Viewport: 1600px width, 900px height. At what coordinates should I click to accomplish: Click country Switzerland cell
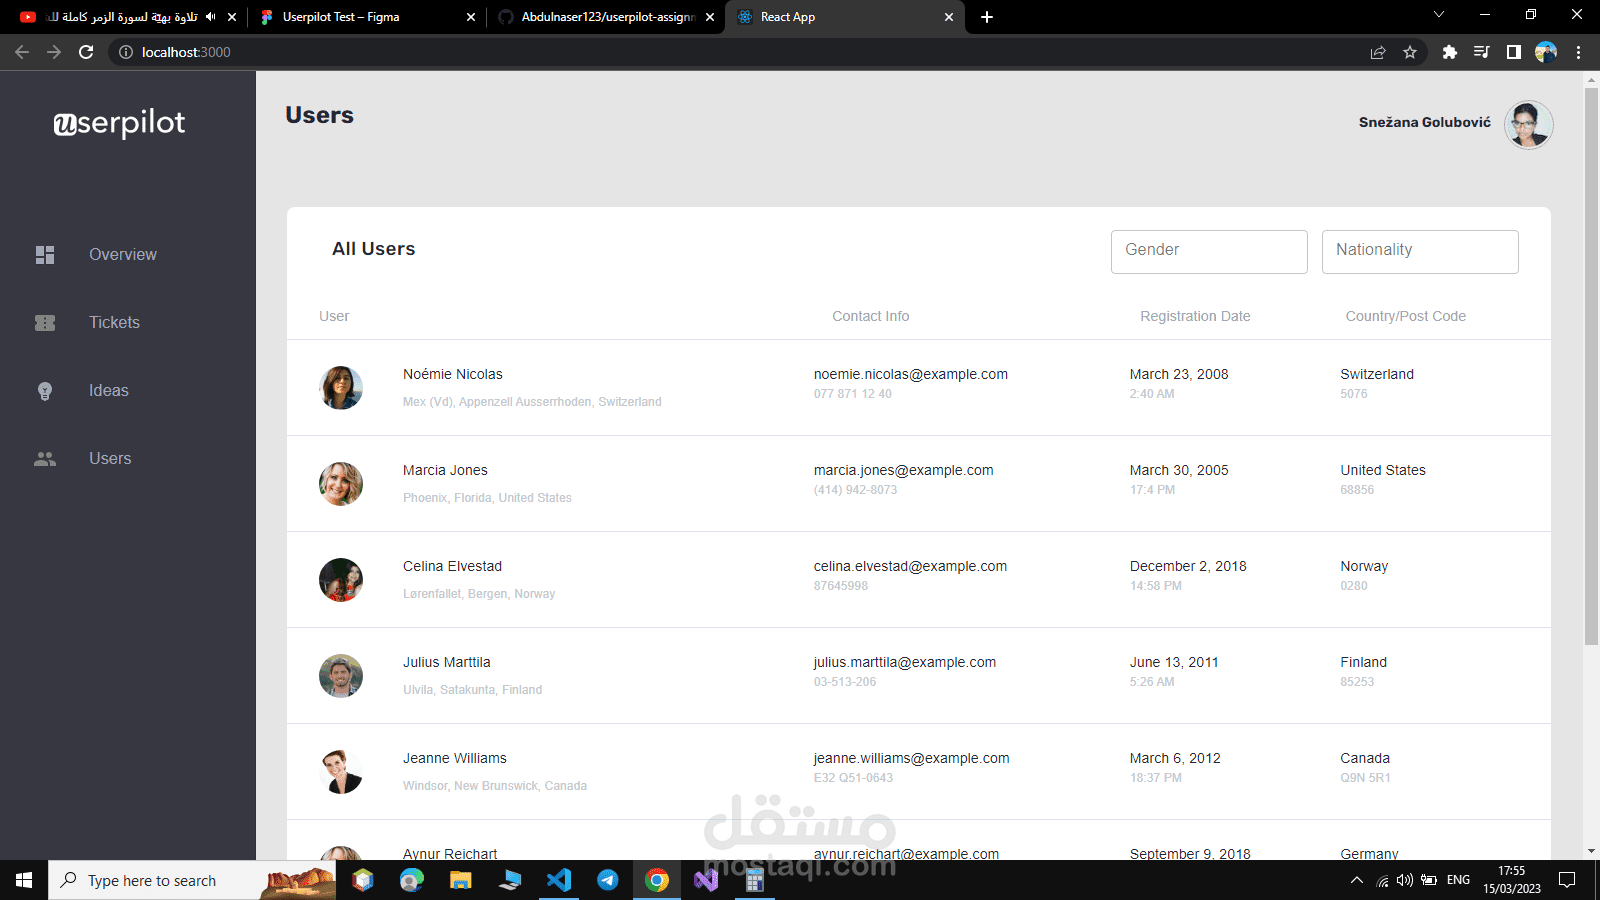[x=1377, y=374]
